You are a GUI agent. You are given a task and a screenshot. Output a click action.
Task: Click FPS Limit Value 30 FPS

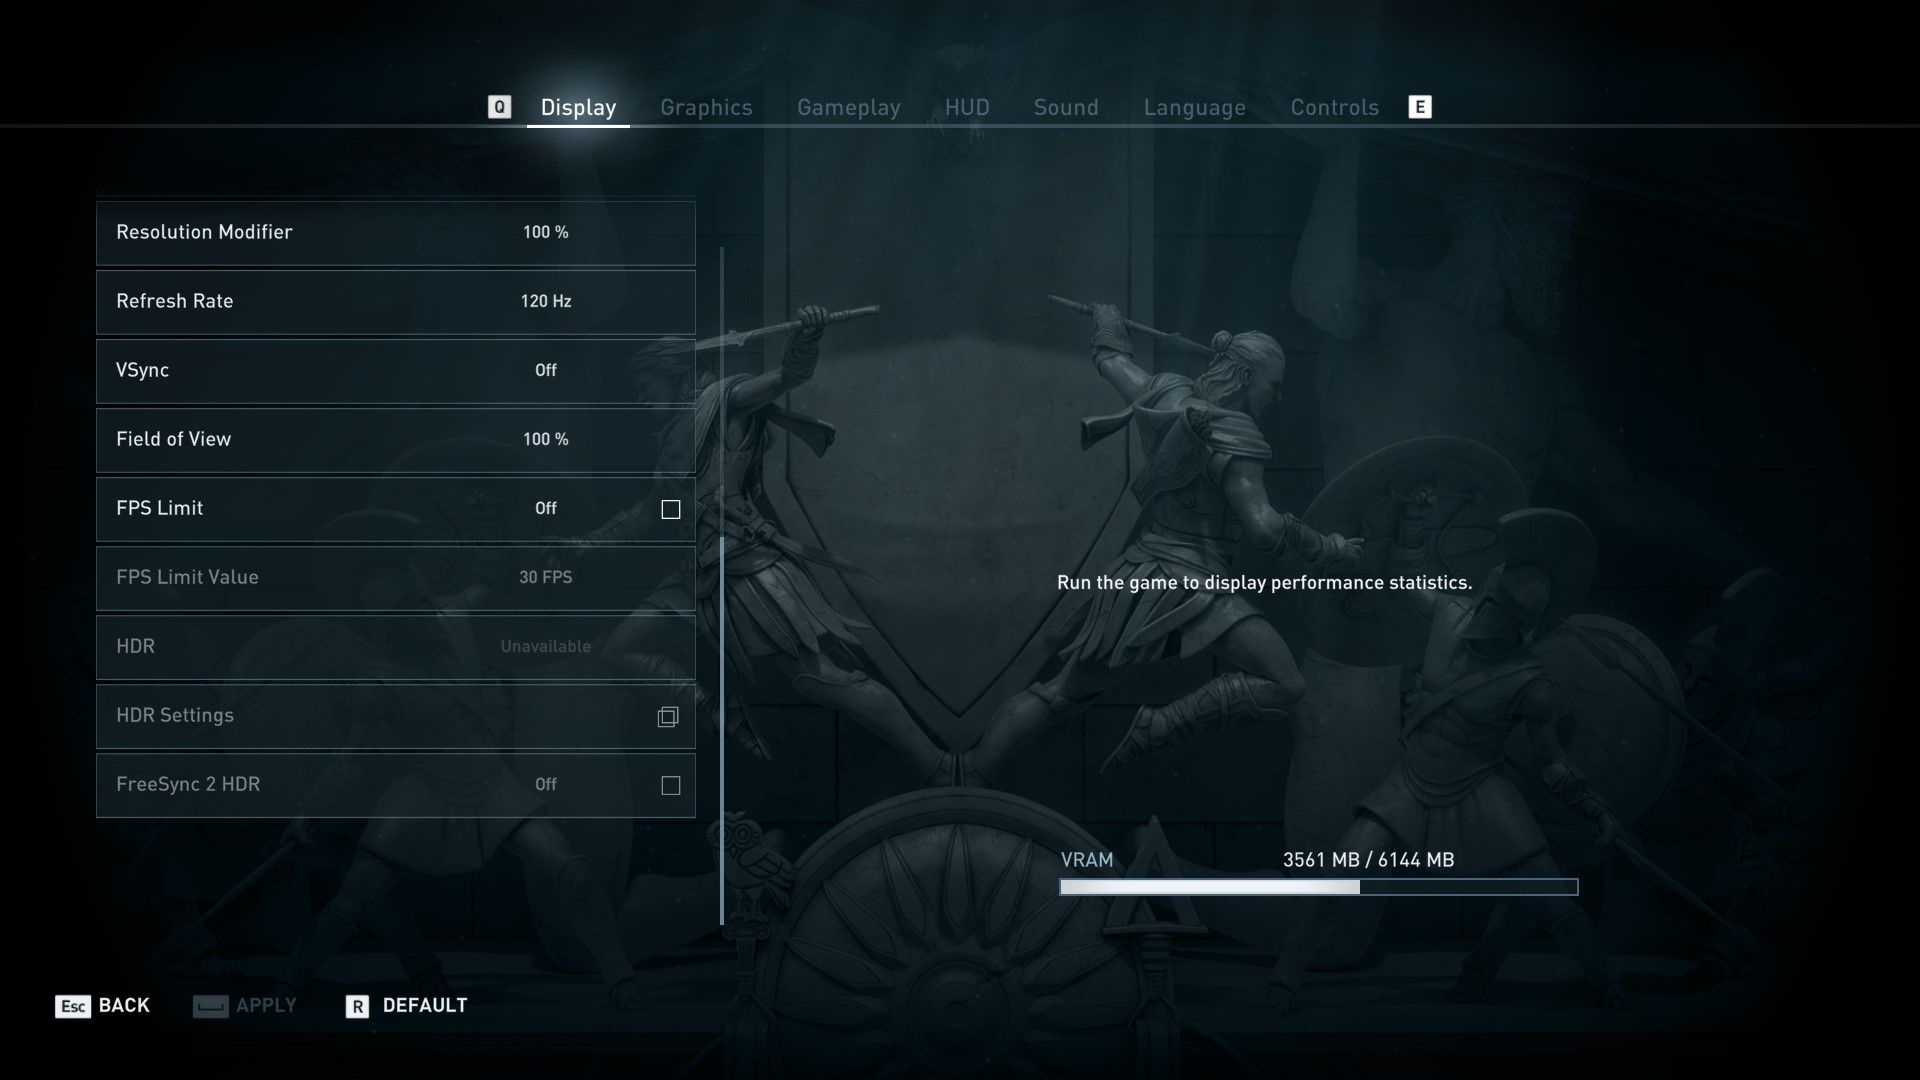point(394,578)
